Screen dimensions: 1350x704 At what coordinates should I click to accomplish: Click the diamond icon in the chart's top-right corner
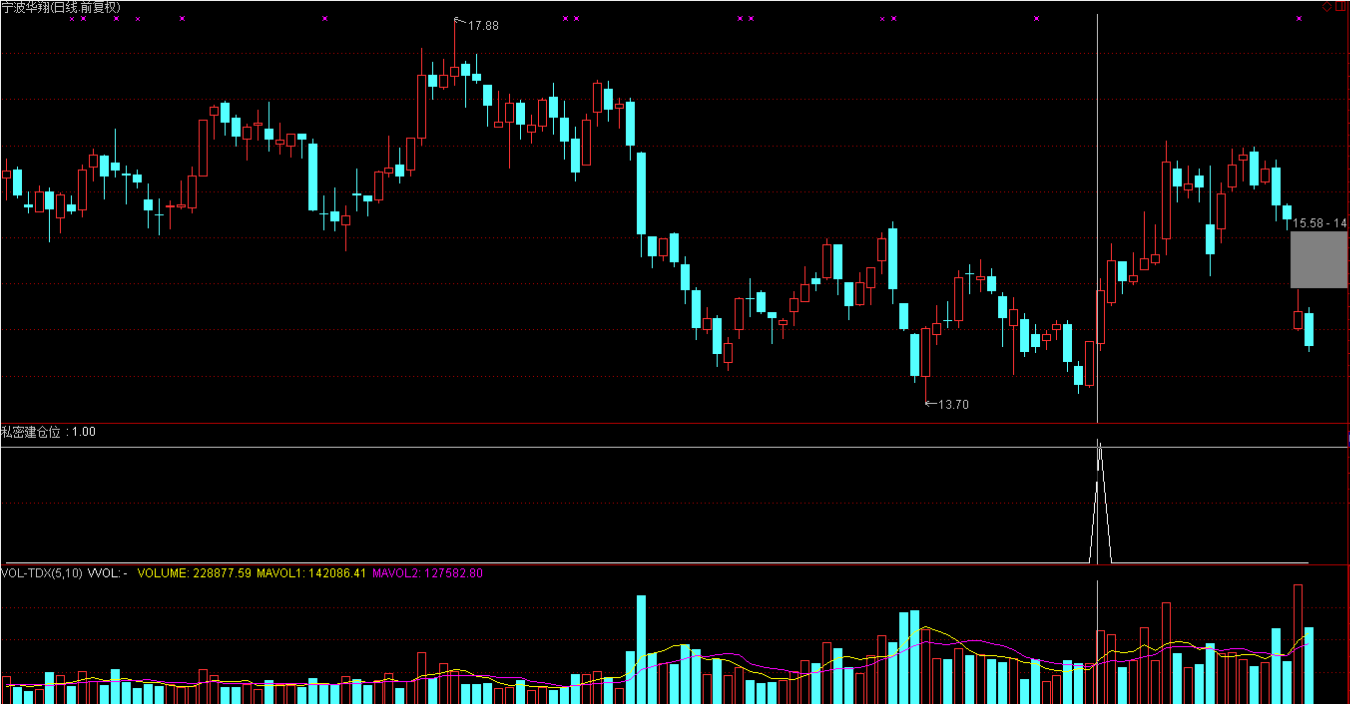[1327, 6]
